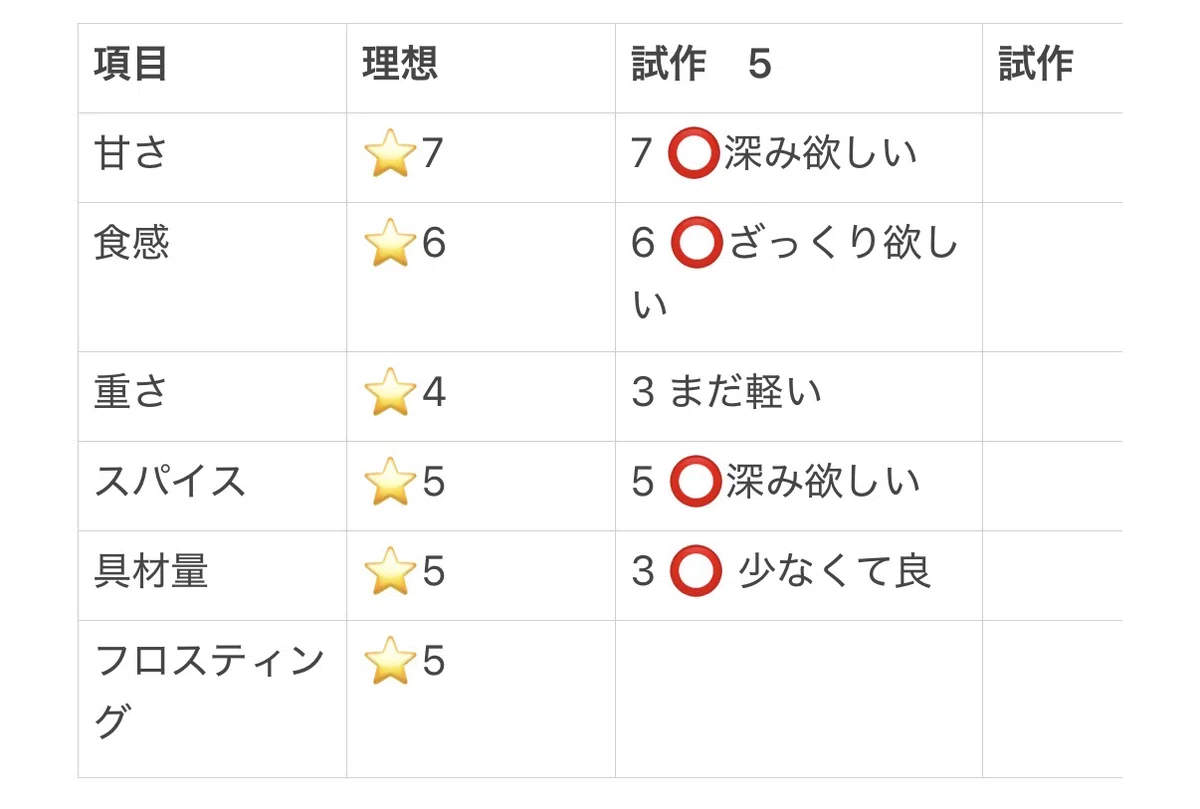This screenshot has width=1200, height=809.
Task: Click the star icon in the 食感 row
Action: click(x=390, y=244)
